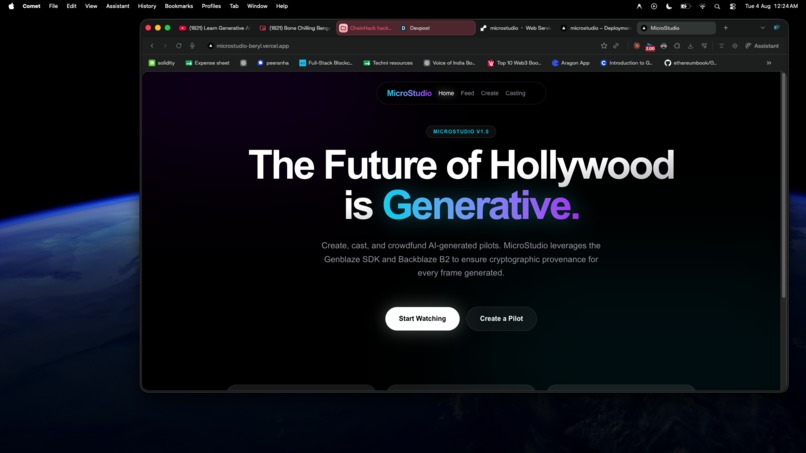Select the active MicroStudio tab
Screen dimensions: 806x453
tap(676, 28)
